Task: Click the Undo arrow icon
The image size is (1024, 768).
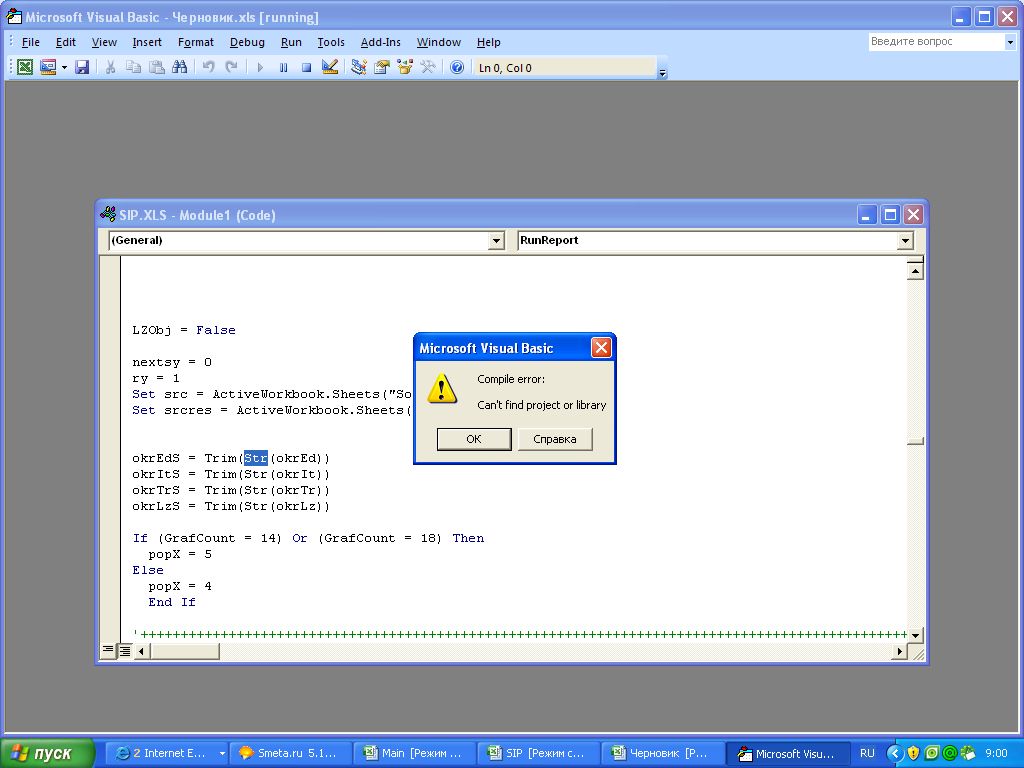Action: coord(208,67)
